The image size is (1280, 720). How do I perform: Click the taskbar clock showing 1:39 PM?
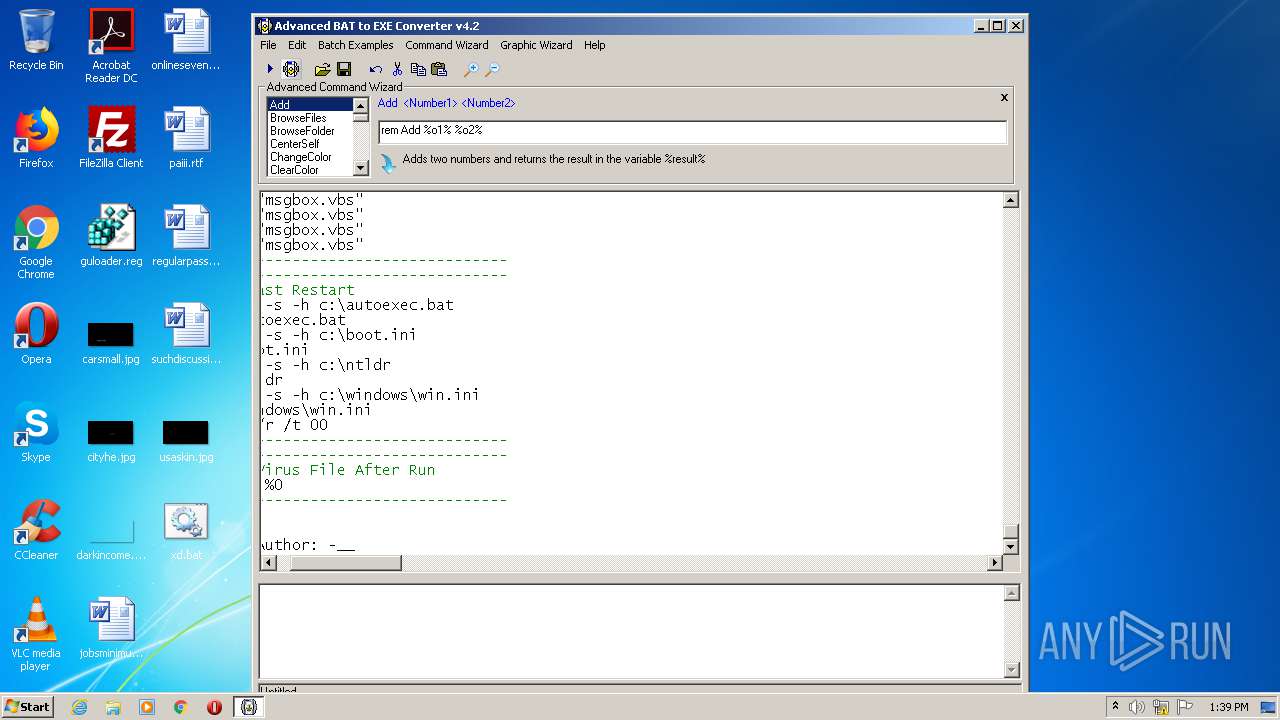(x=1228, y=707)
